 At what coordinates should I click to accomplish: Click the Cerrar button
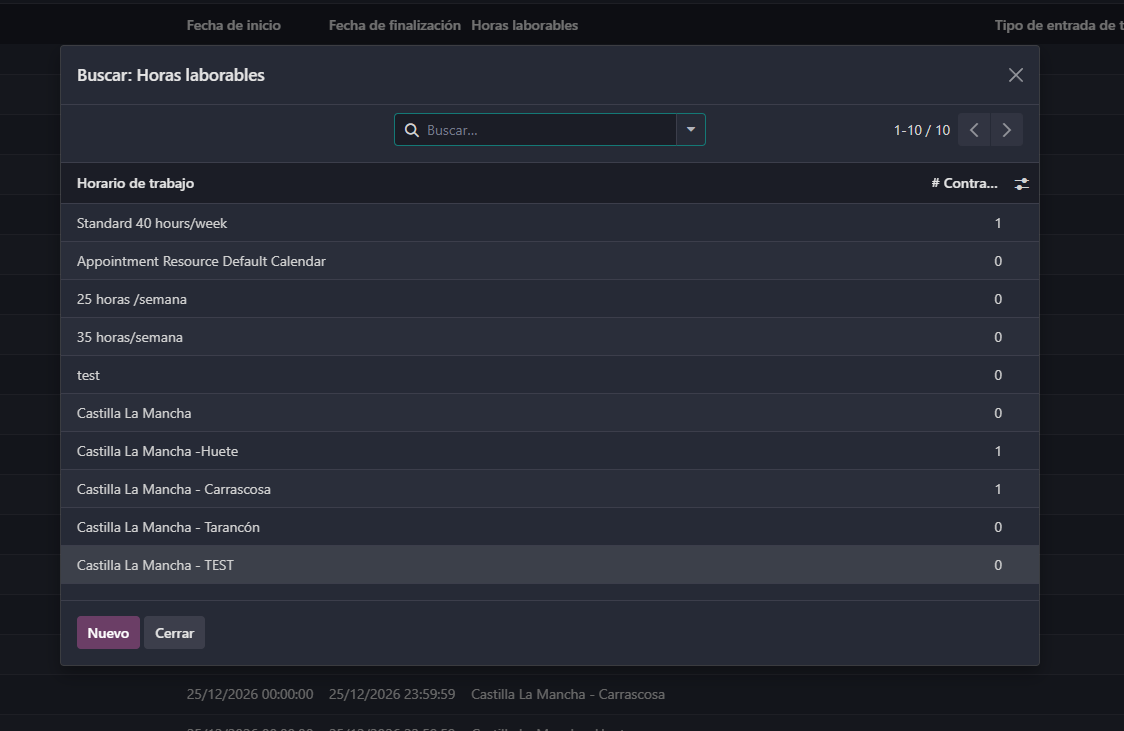(174, 633)
